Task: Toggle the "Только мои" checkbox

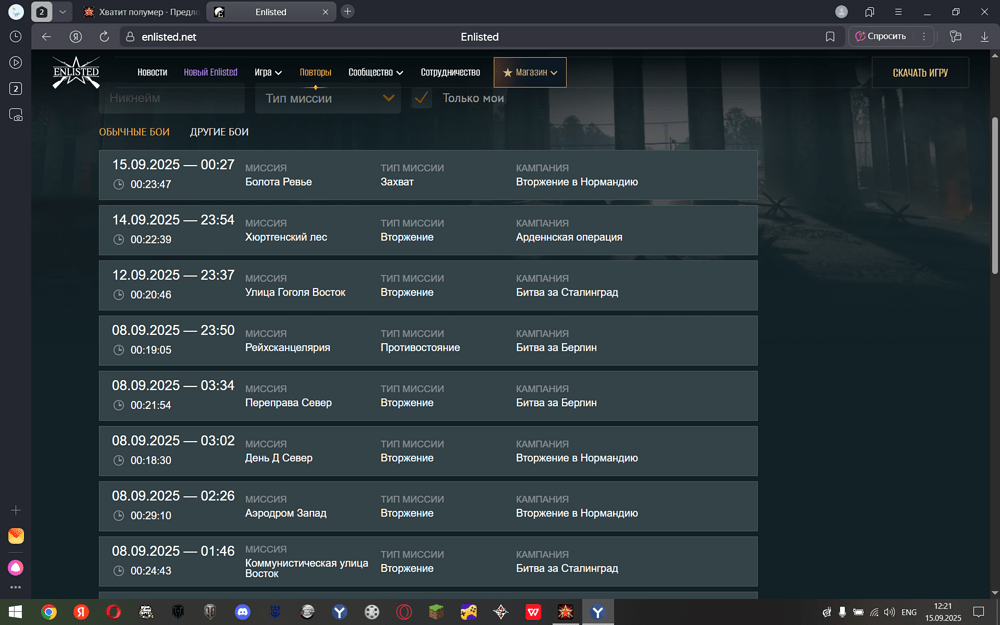Action: coord(422,98)
